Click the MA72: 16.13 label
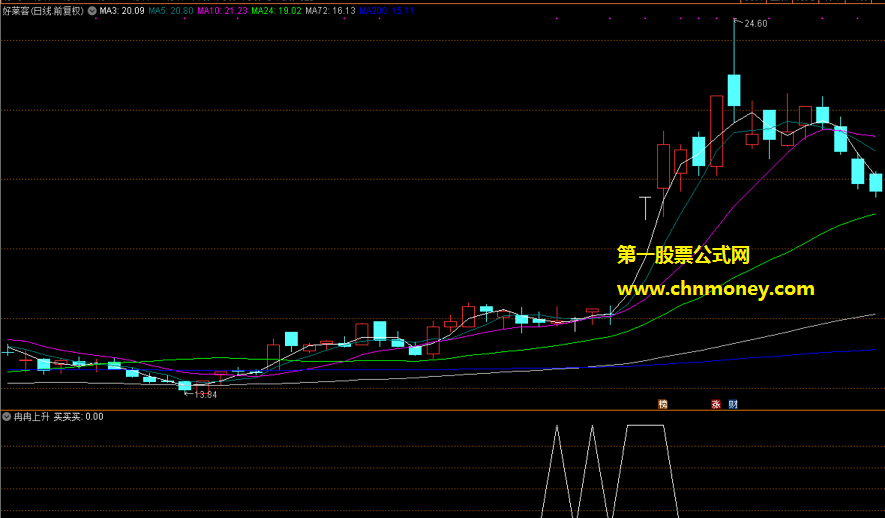Viewport: 885px width, 518px height. [x=331, y=11]
